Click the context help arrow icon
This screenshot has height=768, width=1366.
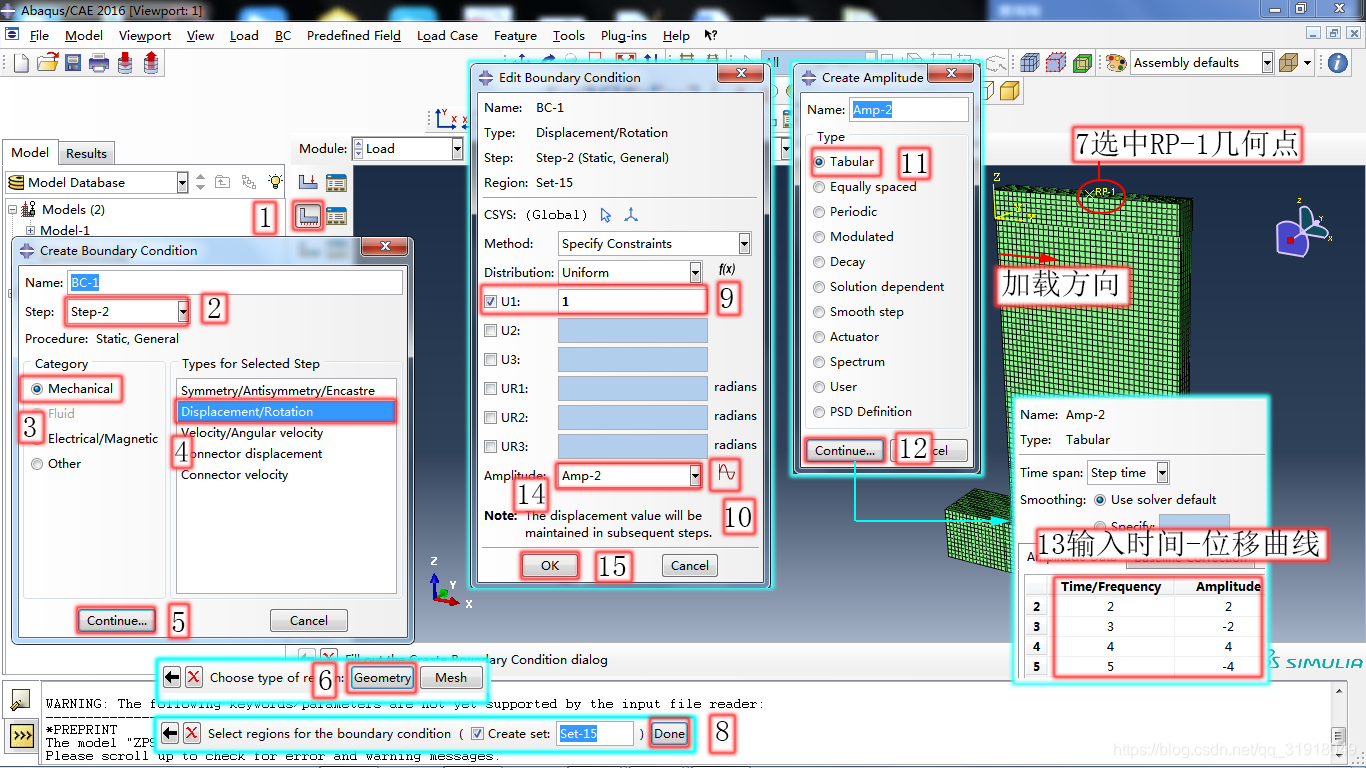[x=711, y=35]
